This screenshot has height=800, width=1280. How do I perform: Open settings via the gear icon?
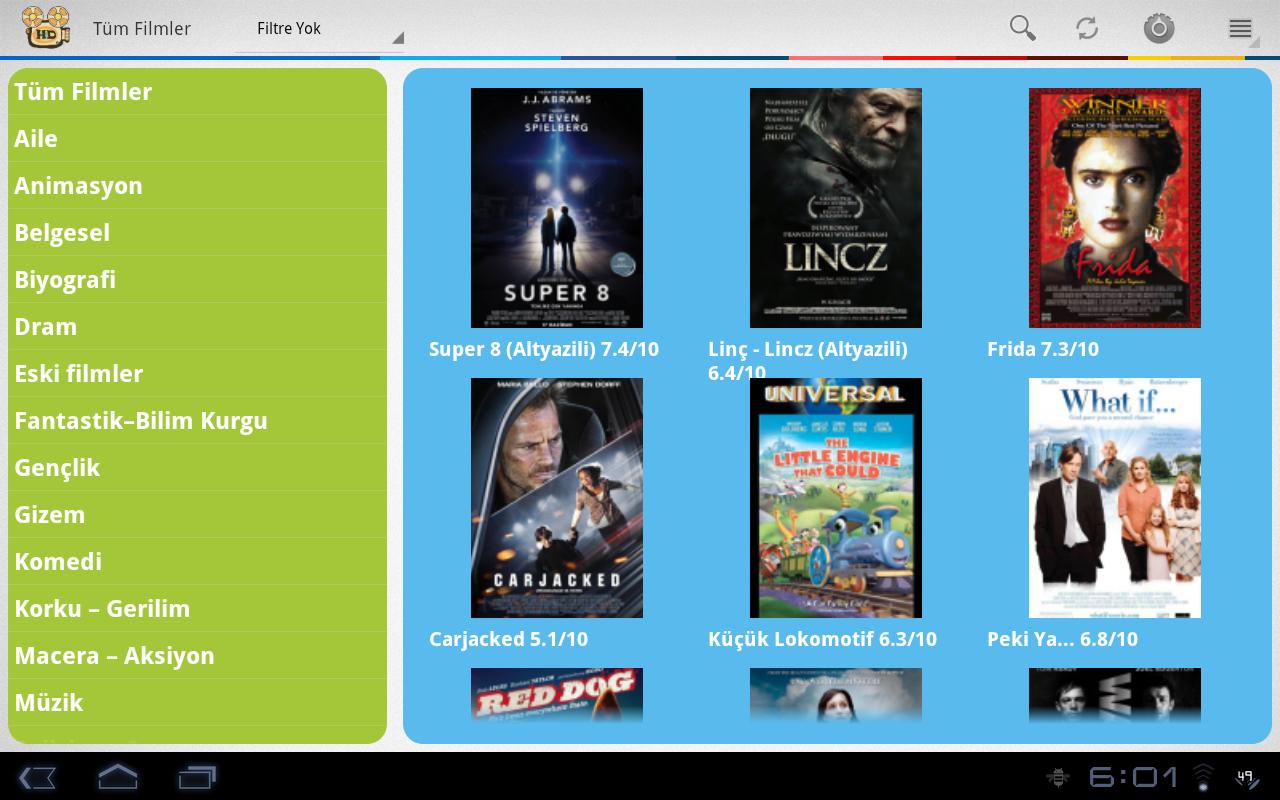(1158, 28)
